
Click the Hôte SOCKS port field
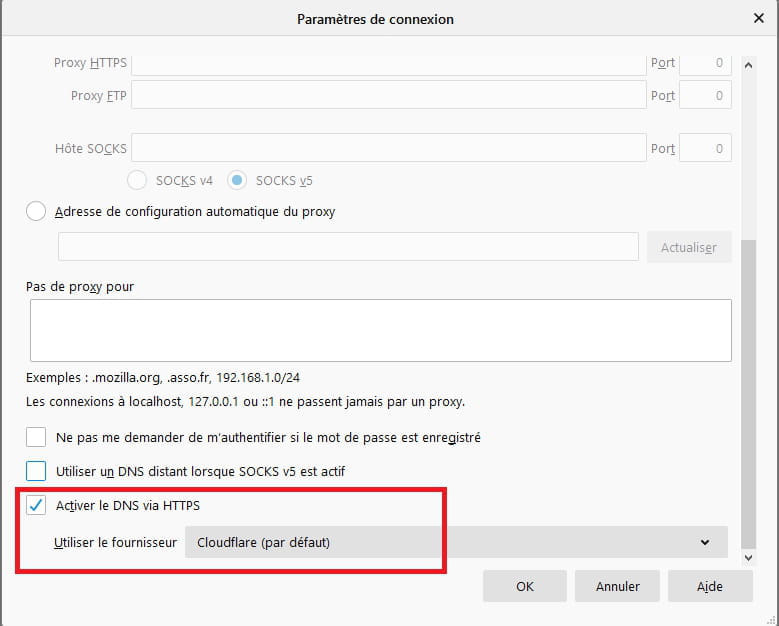click(705, 148)
